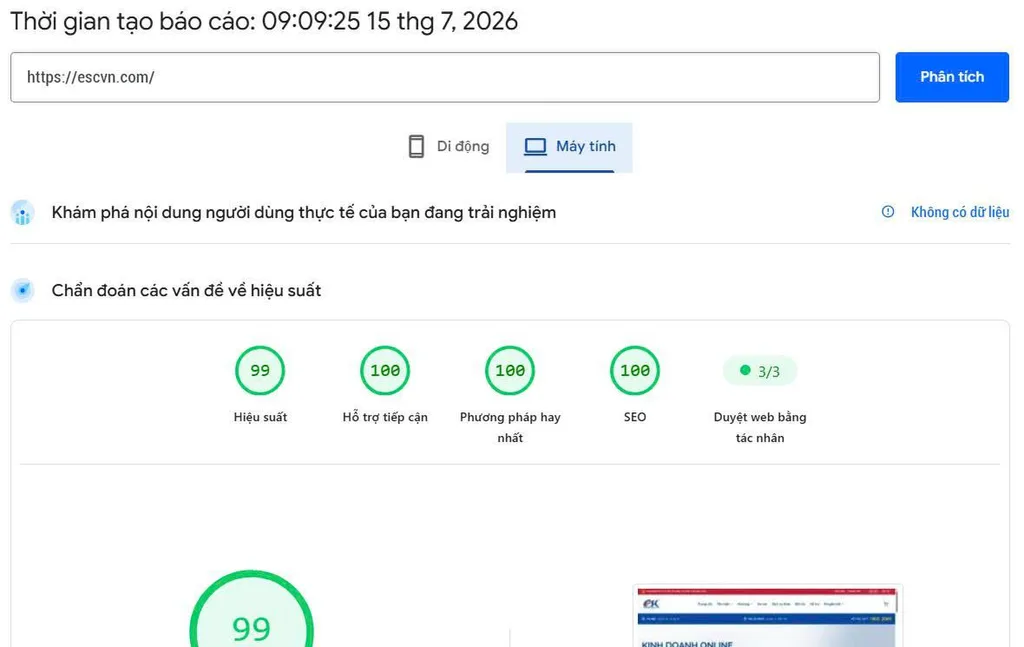This screenshot has width=1024, height=647.
Task: Select the Hiệu suất 99 score gauge
Action: 260,370
